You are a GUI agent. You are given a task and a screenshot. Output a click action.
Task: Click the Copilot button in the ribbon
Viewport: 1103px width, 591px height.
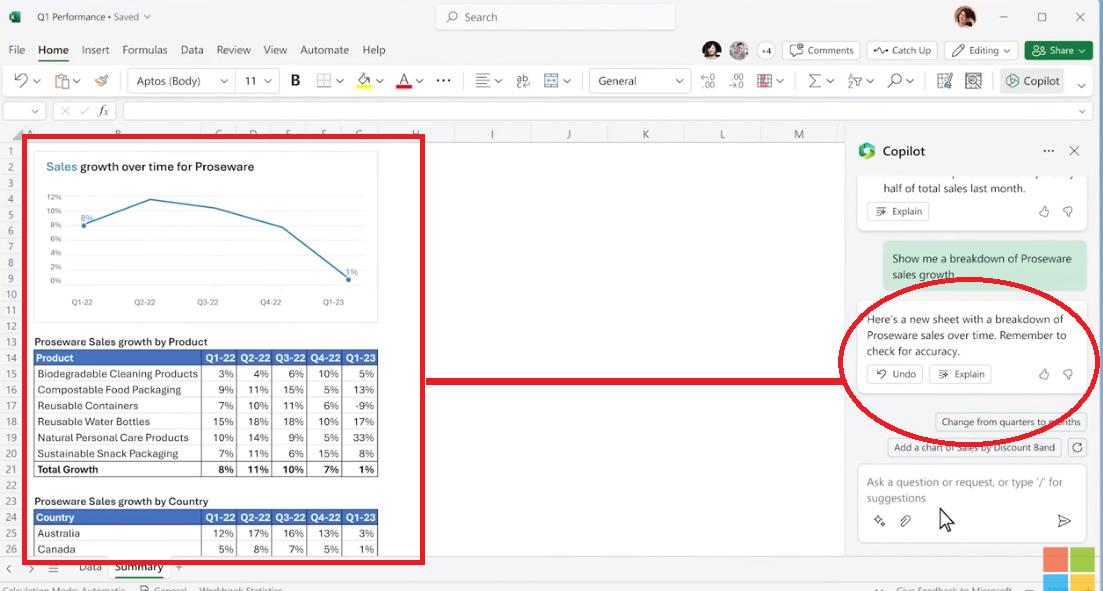(x=1032, y=81)
